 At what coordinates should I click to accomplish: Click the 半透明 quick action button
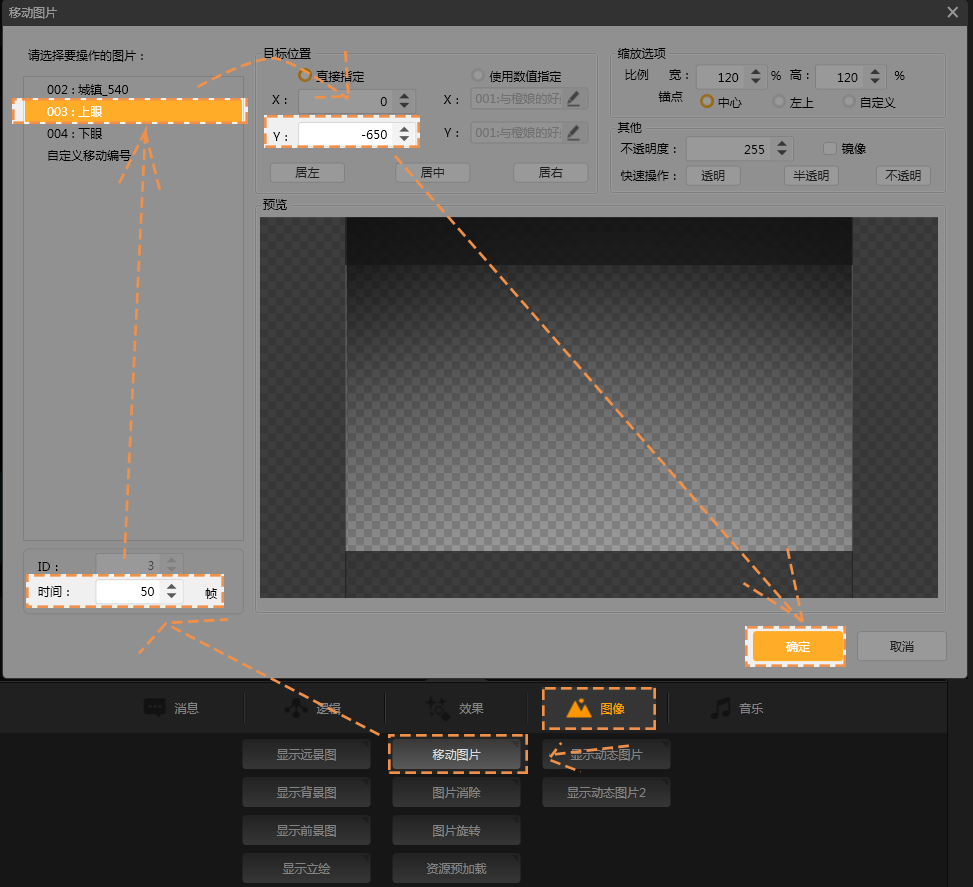pyautogui.click(x=811, y=176)
